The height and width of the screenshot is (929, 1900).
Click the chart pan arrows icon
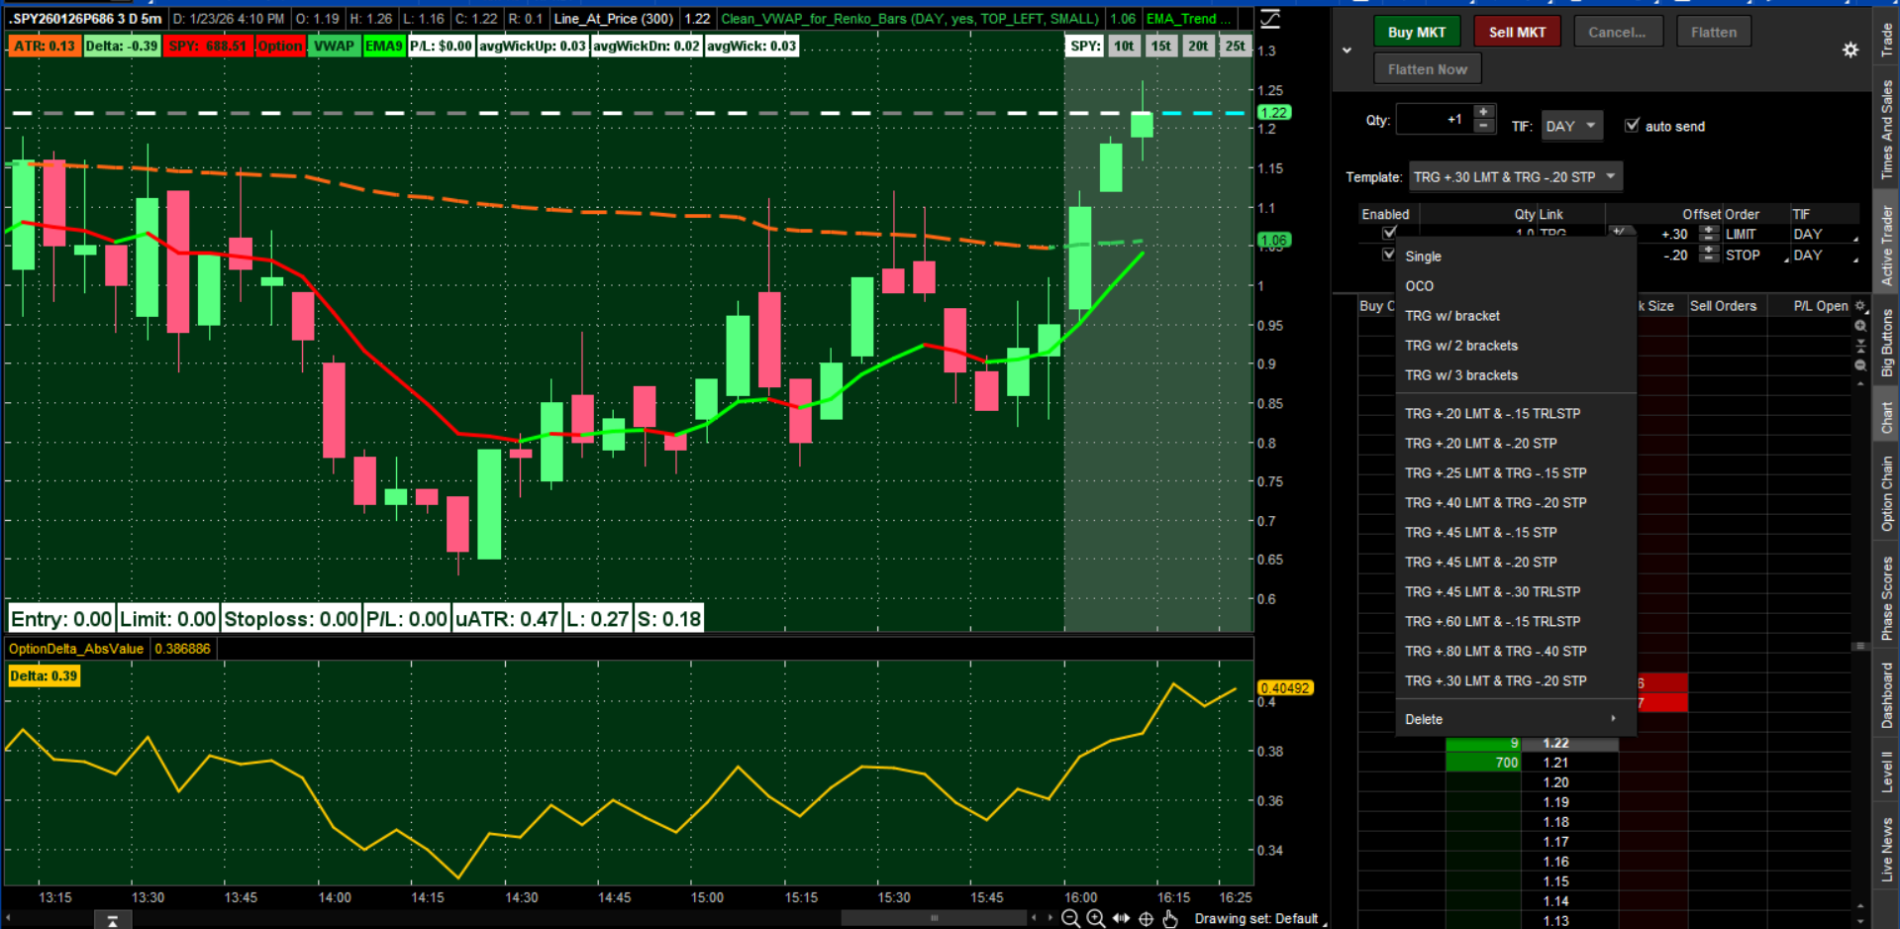(x=1121, y=918)
